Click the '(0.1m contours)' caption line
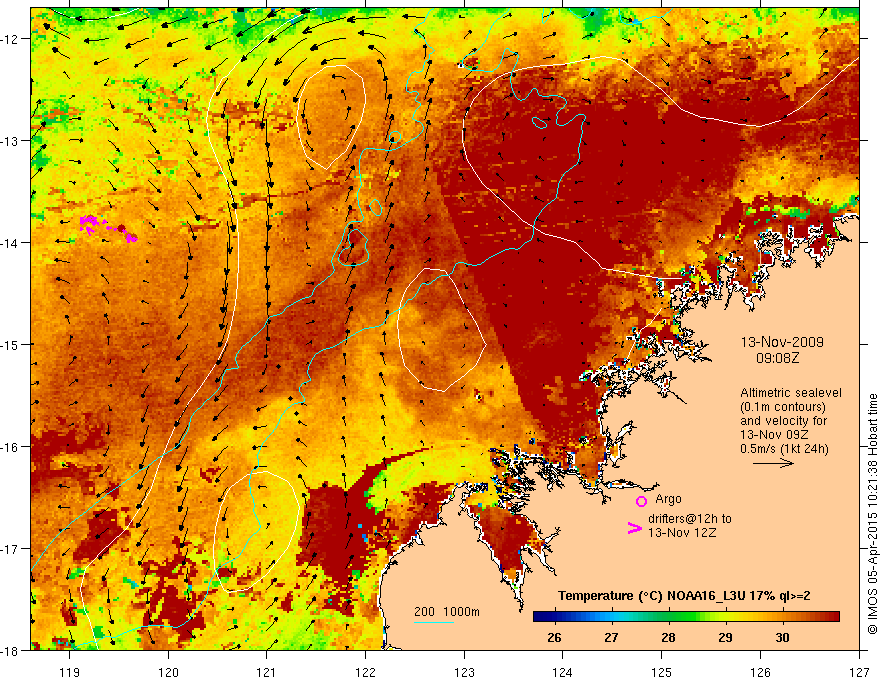Screen dimensions: 880x680 pos(783,407)
